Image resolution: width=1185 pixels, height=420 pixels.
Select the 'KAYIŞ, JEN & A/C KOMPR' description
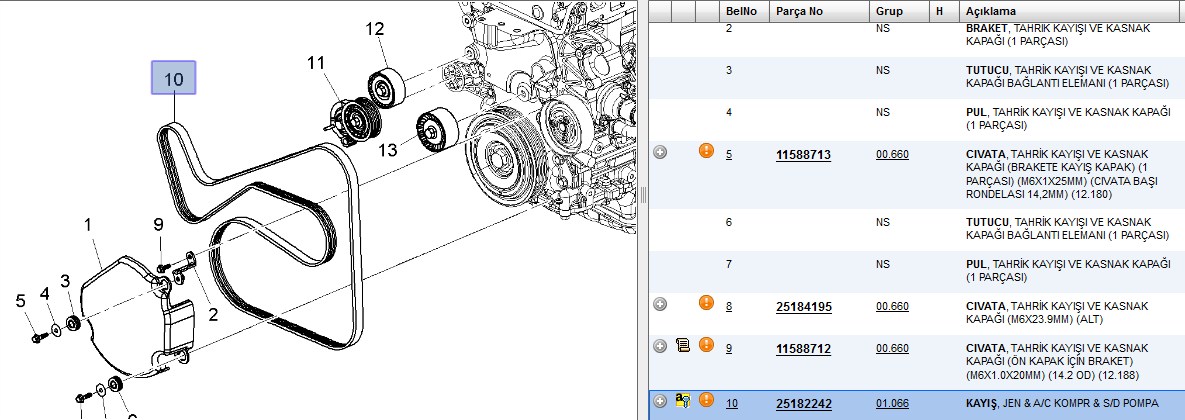(x=1062, y=403)
